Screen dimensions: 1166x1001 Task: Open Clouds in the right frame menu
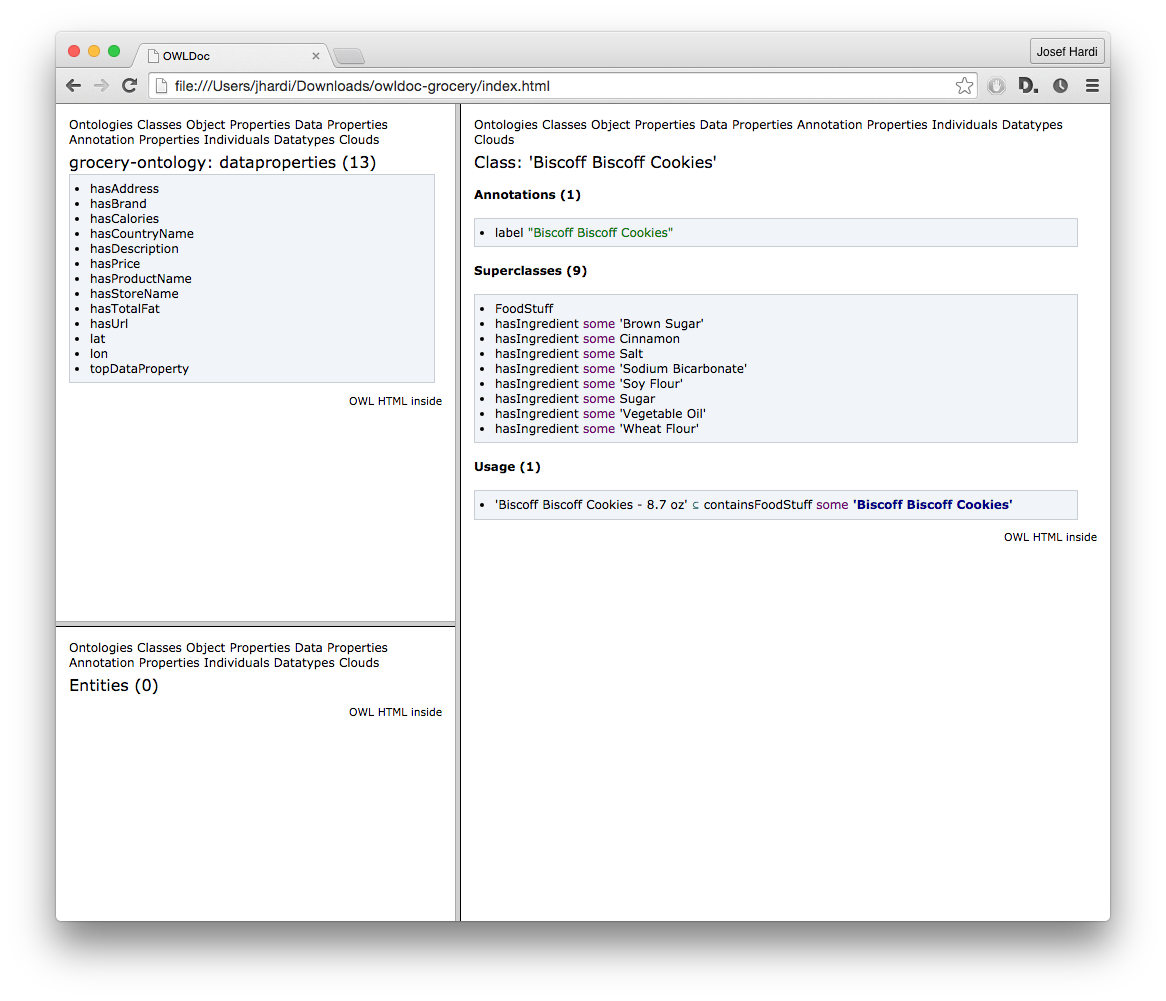click(494, 140)
